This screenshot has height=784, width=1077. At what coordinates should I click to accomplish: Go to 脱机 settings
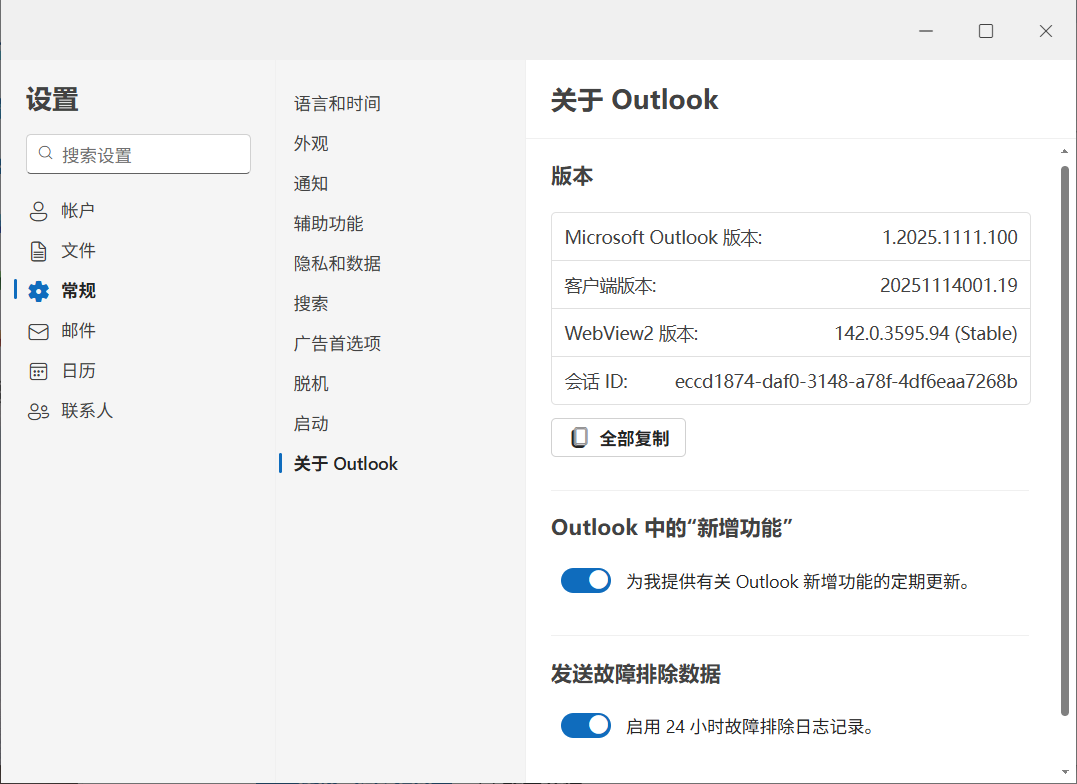(x=311, y=383)
